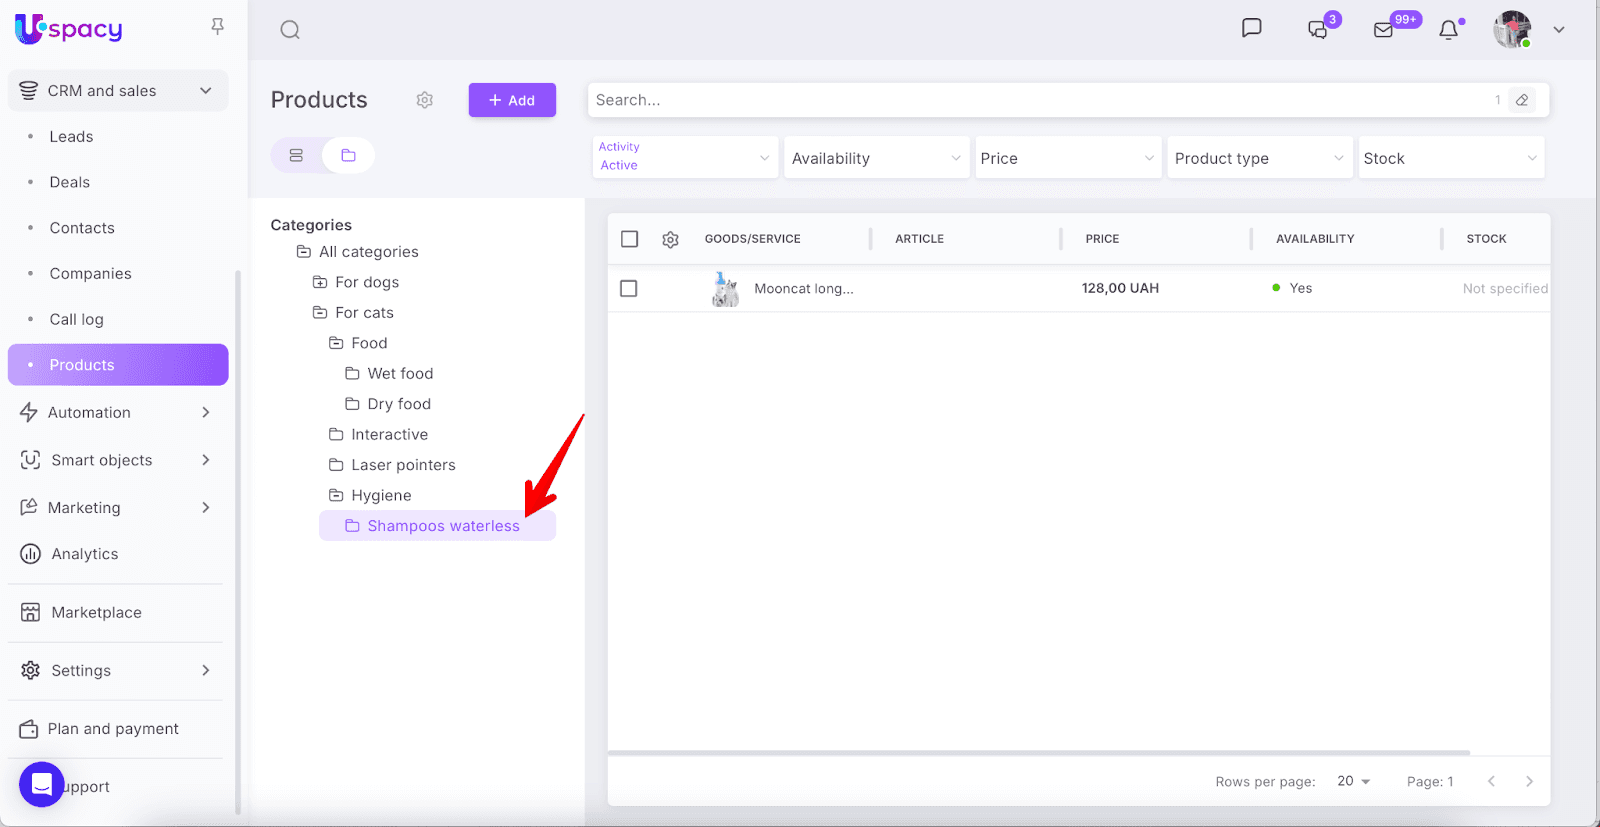This screenshot has height=827, width=1600.
Task: Click the Add product button
Action: 512,100
